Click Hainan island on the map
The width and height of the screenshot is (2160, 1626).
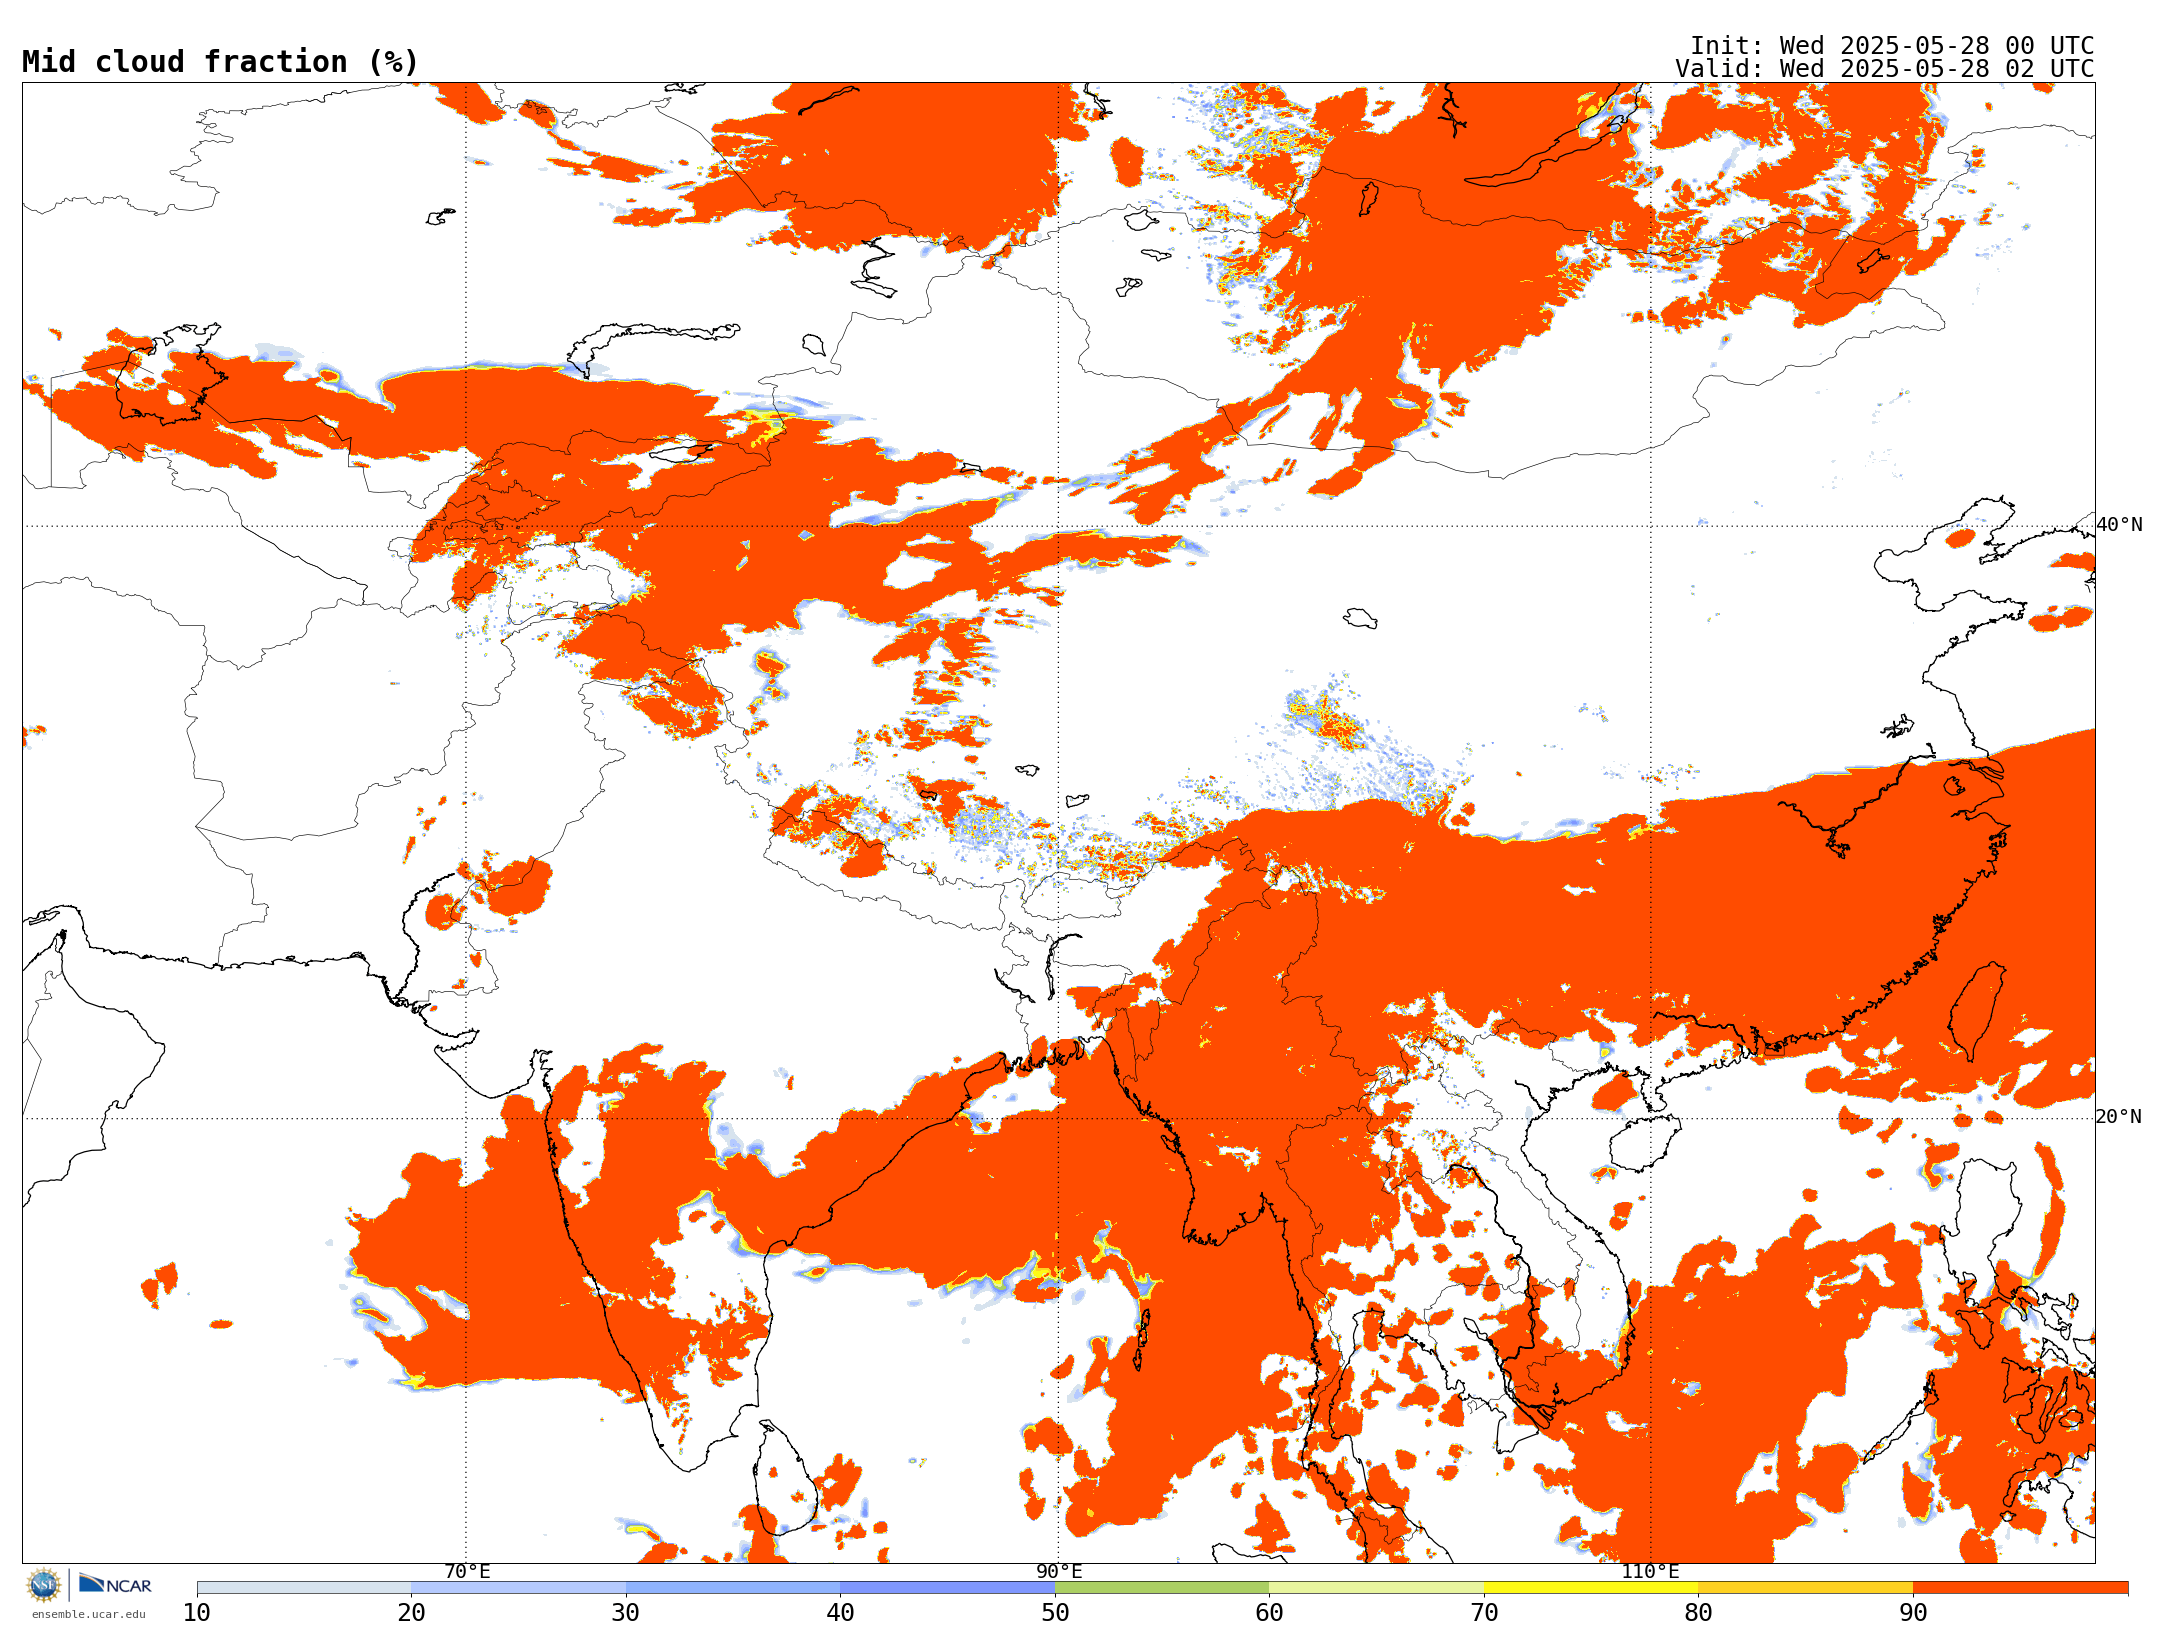click(x=1645, y=1143)
